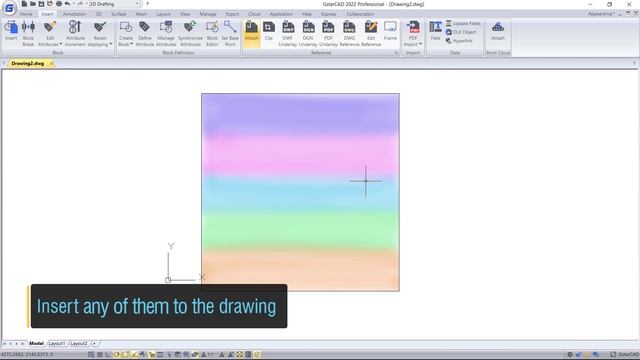Open the Manage ribbon tab
This screenshot has width=640, height=360.
point(208,14)
